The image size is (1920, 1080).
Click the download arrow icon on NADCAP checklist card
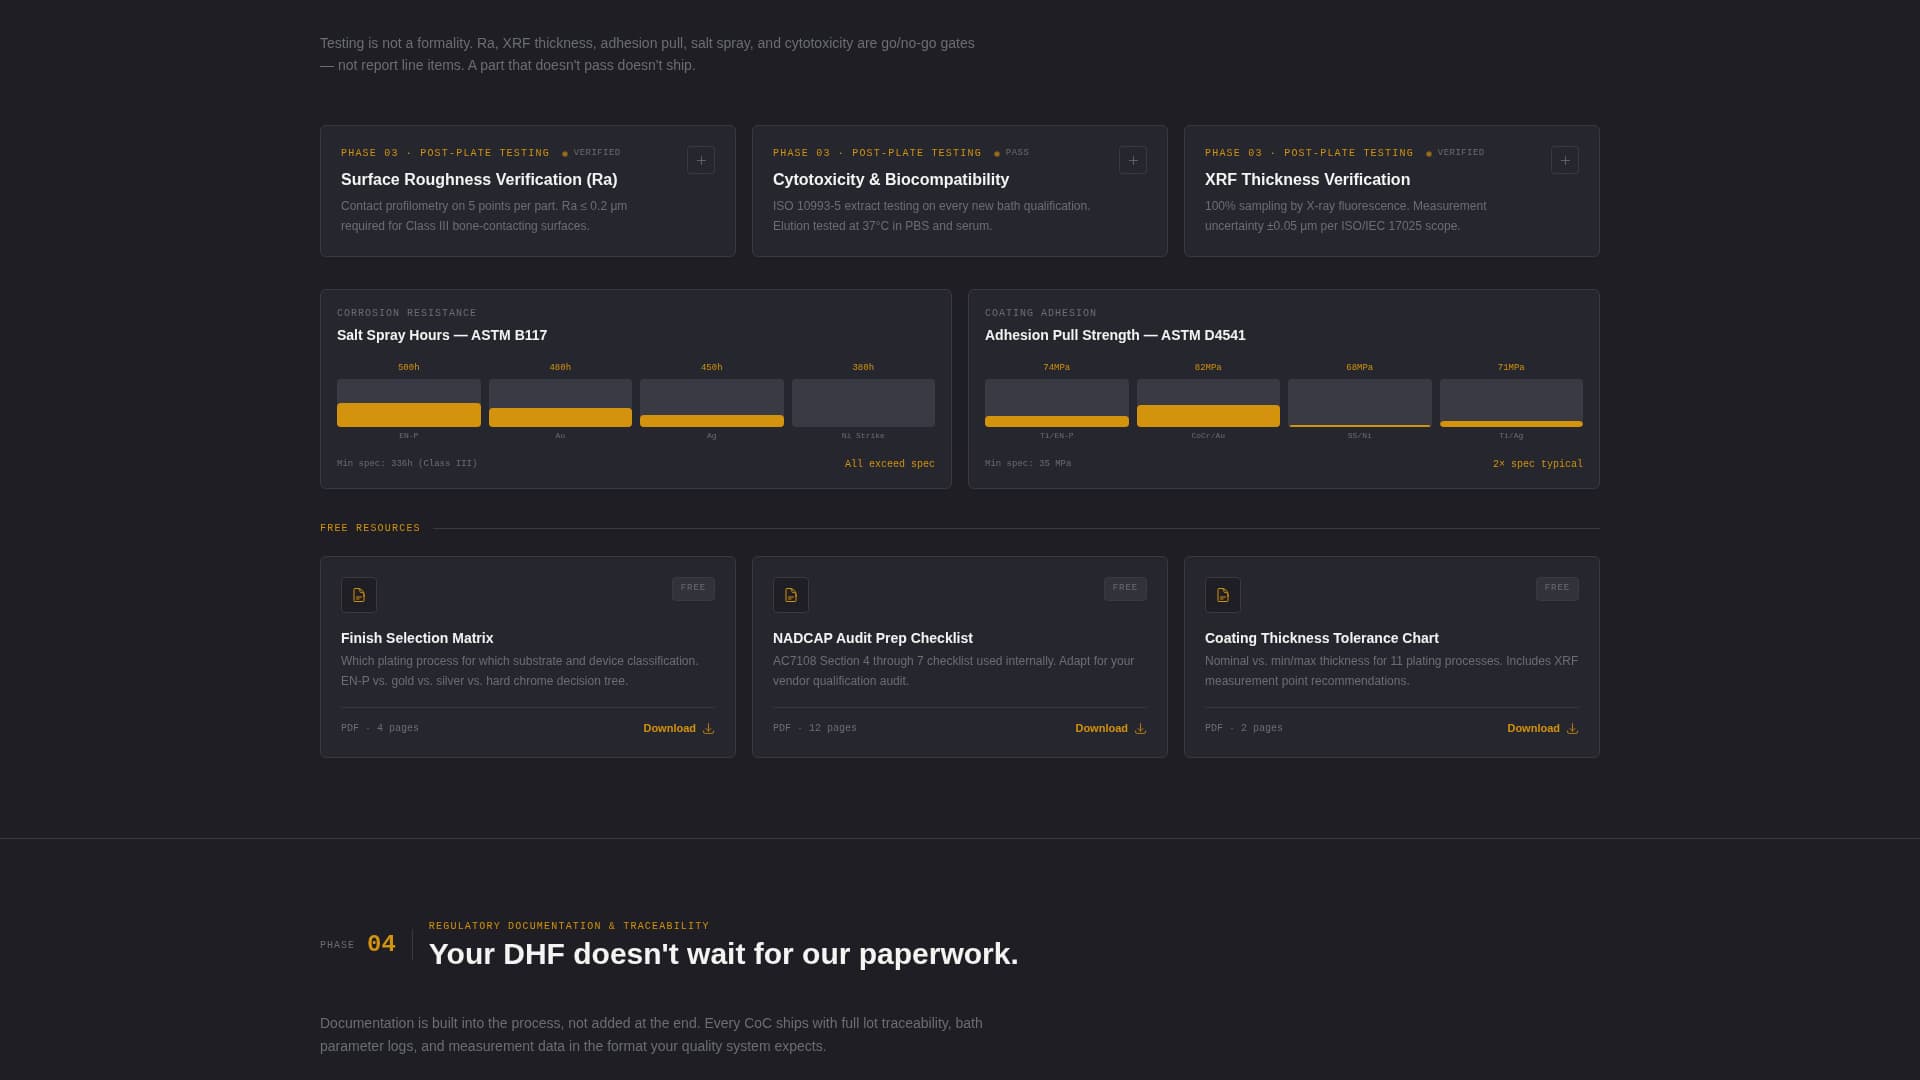(x=1140, y=729)
